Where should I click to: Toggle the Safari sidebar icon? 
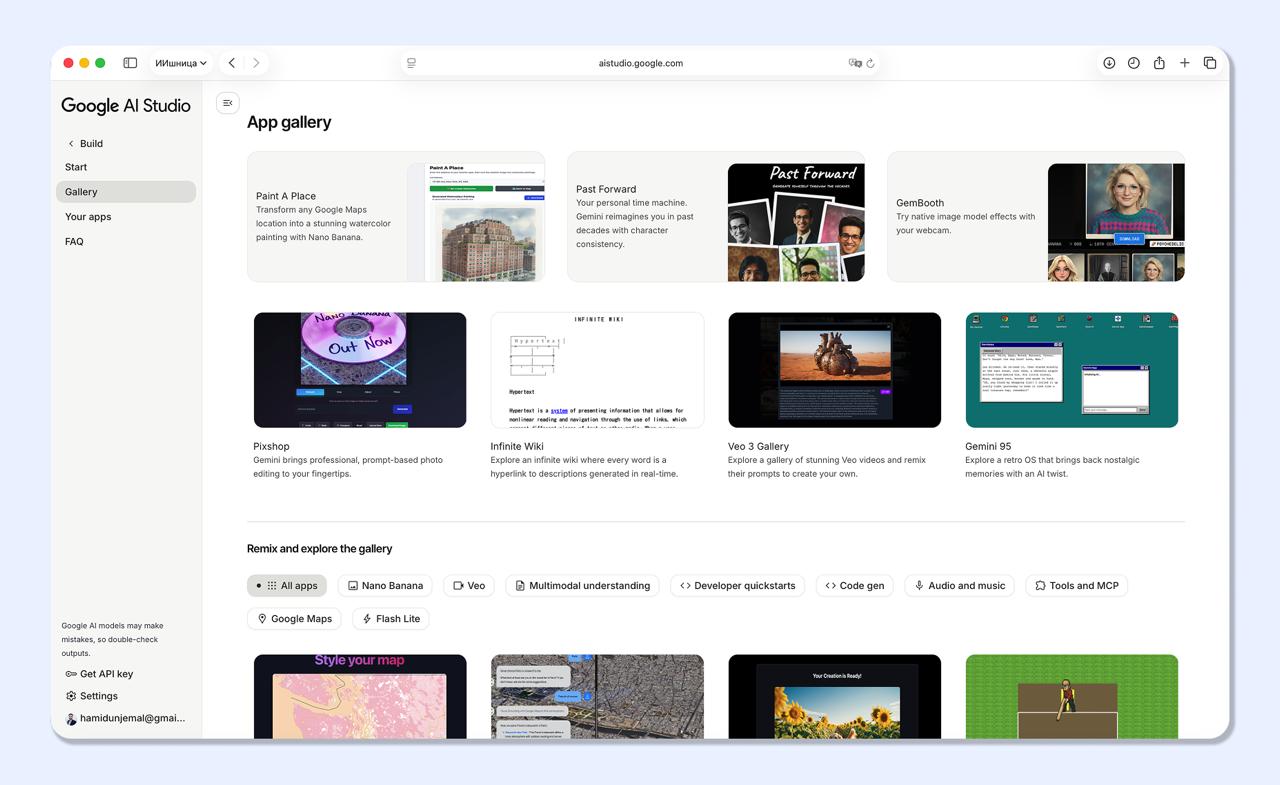coord(130,63)
